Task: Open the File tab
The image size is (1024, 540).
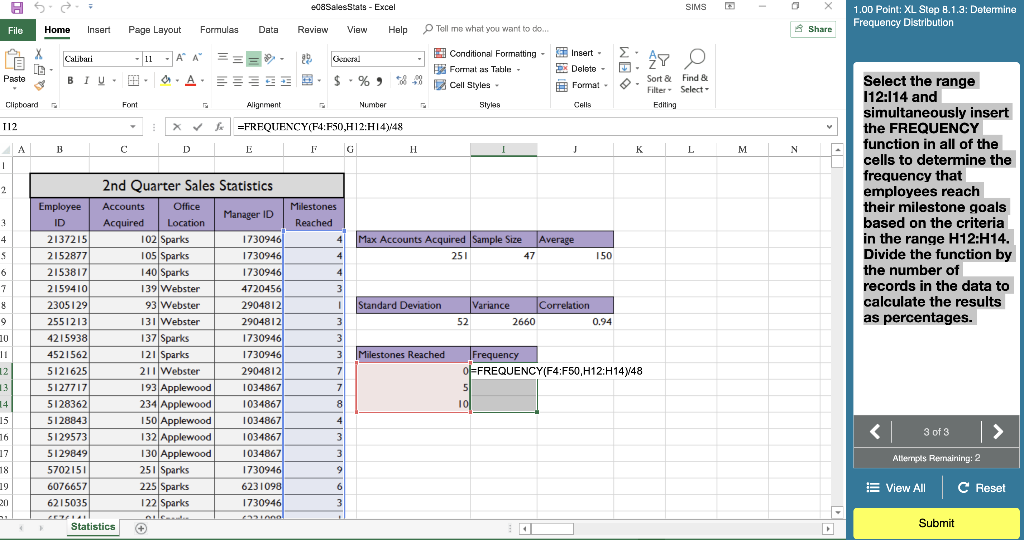Action: [x=16, y=30]
